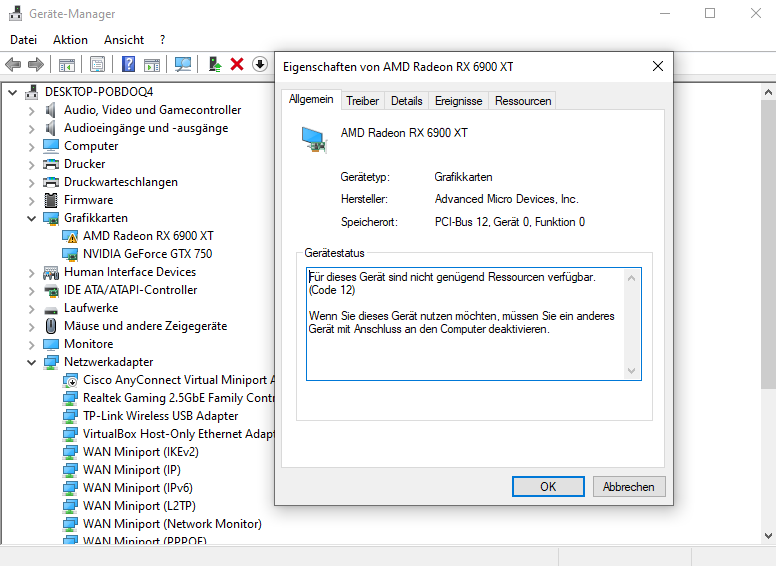Switch to the Ereignisse tab

pos(458,101)
